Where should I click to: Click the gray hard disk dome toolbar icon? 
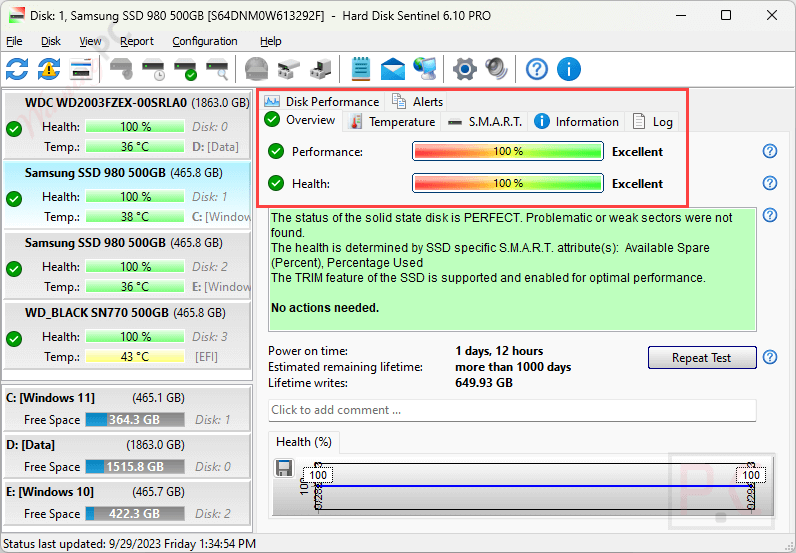tap(257, 69)
